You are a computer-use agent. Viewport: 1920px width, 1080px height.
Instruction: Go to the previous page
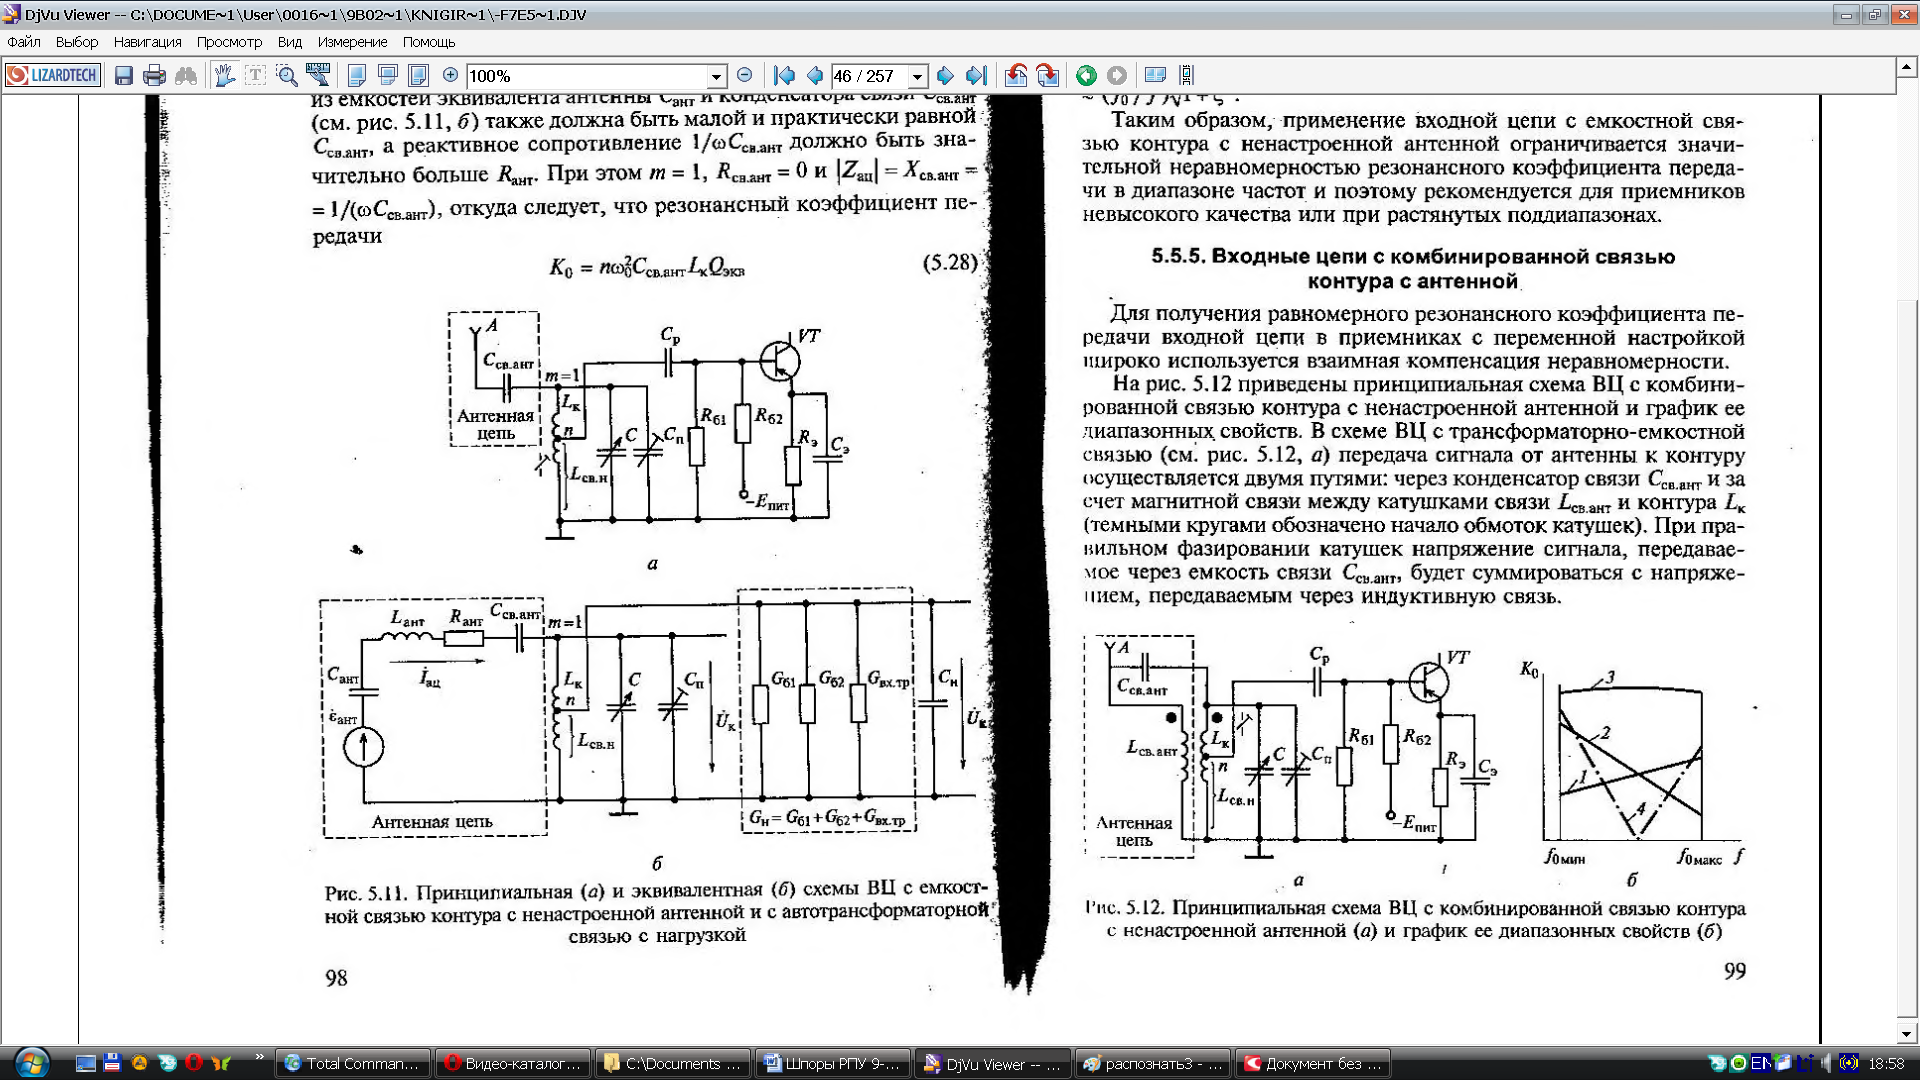tap(815, 75)
